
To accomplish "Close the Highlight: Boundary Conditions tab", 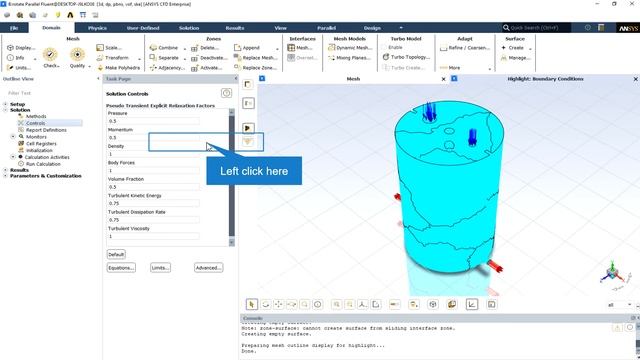I will (636, 79).
